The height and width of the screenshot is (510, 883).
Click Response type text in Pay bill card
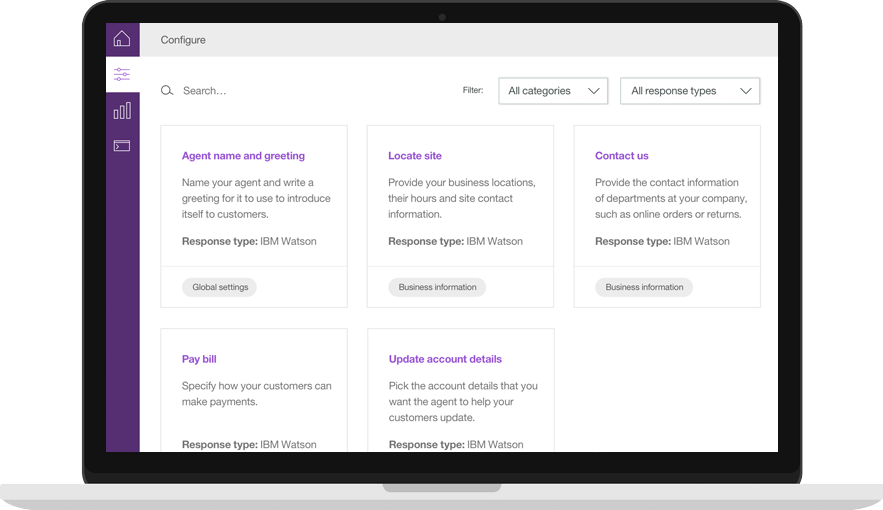(x=249, y=444)
